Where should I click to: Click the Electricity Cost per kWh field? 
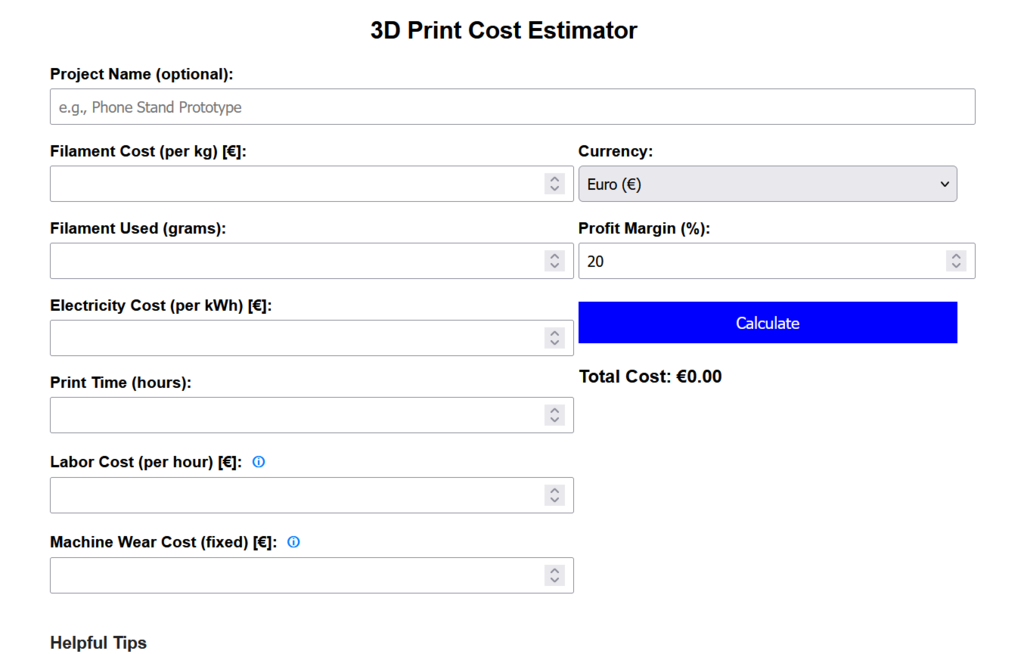tap(296, 338)
